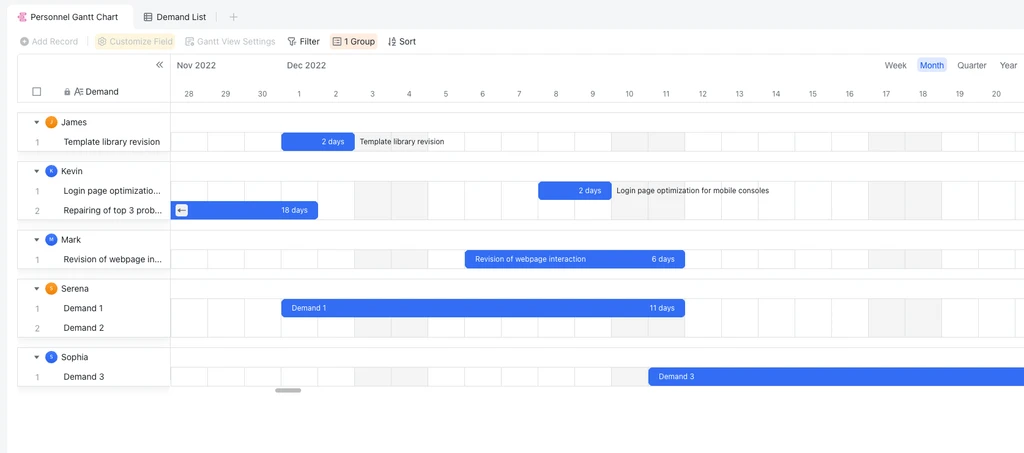Open Gantt View Settings
Screen dimensions: 1024x453
pyautogui.click(x=230, y=42)
